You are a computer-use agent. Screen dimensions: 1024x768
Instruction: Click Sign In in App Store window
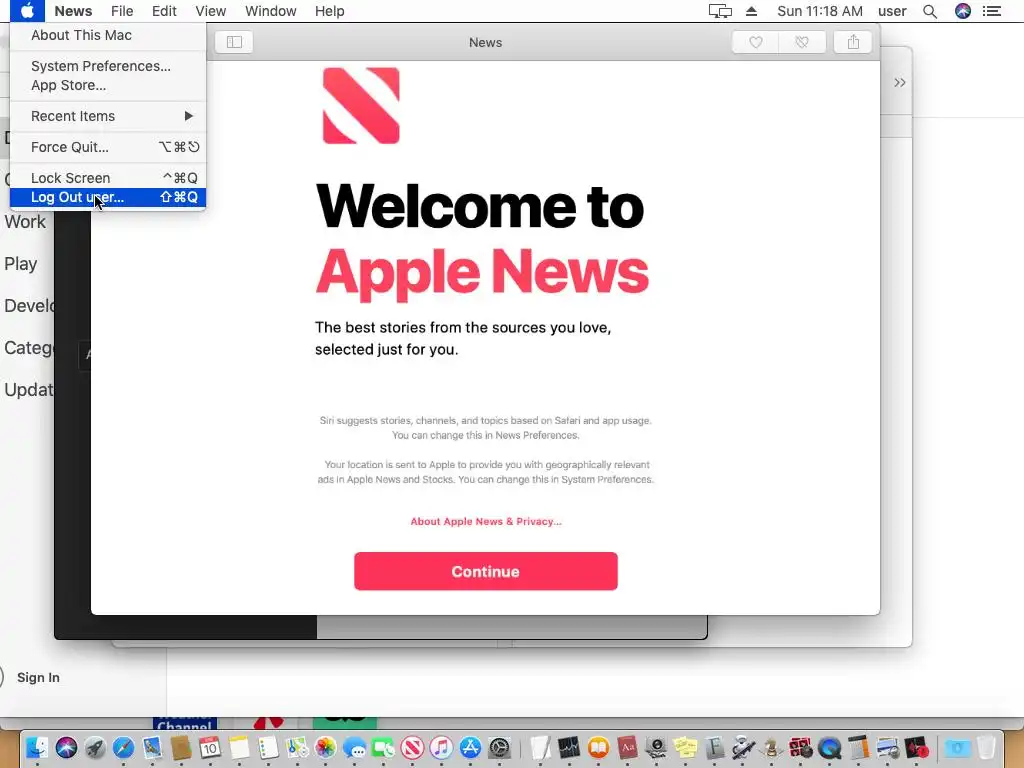[x=38, y=677]
